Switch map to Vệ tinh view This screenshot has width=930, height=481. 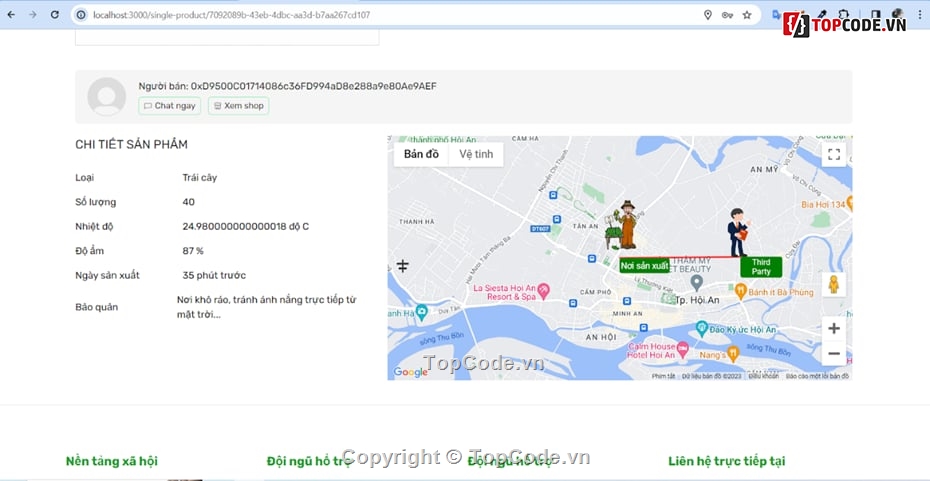(476, 154)
